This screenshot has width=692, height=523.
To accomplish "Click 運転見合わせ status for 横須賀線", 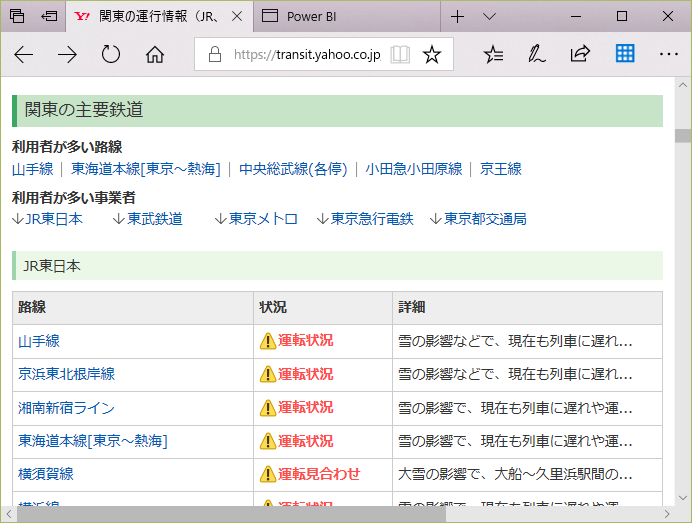I will 319,474.
